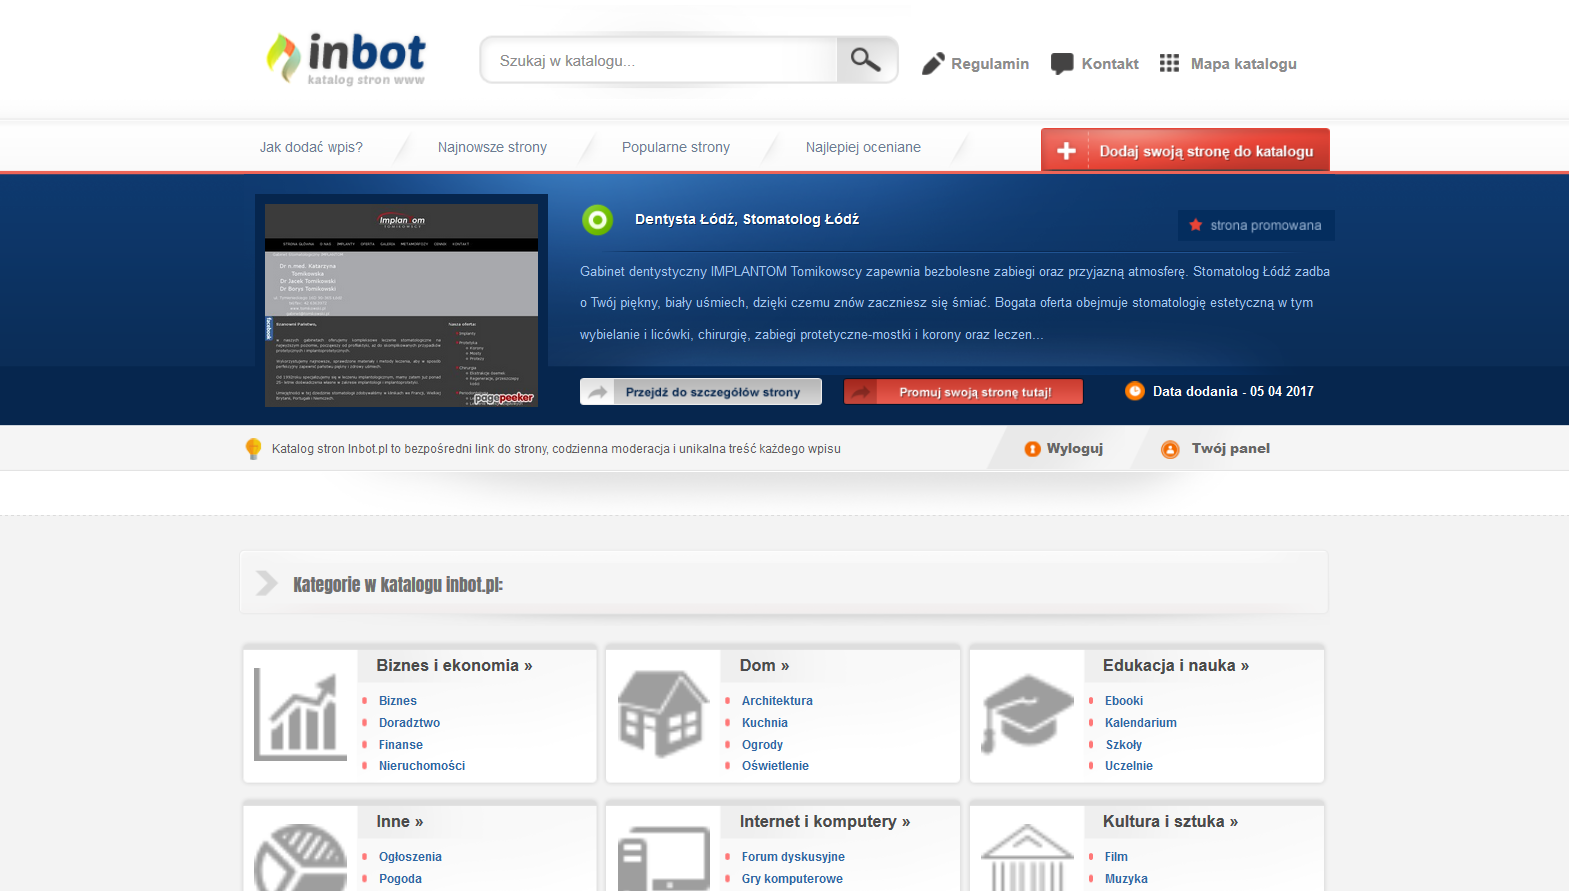Open Ogrody subcategory
Viewport: 1569px width, 891px height.
pyautogui.click(x=762, y=745)
